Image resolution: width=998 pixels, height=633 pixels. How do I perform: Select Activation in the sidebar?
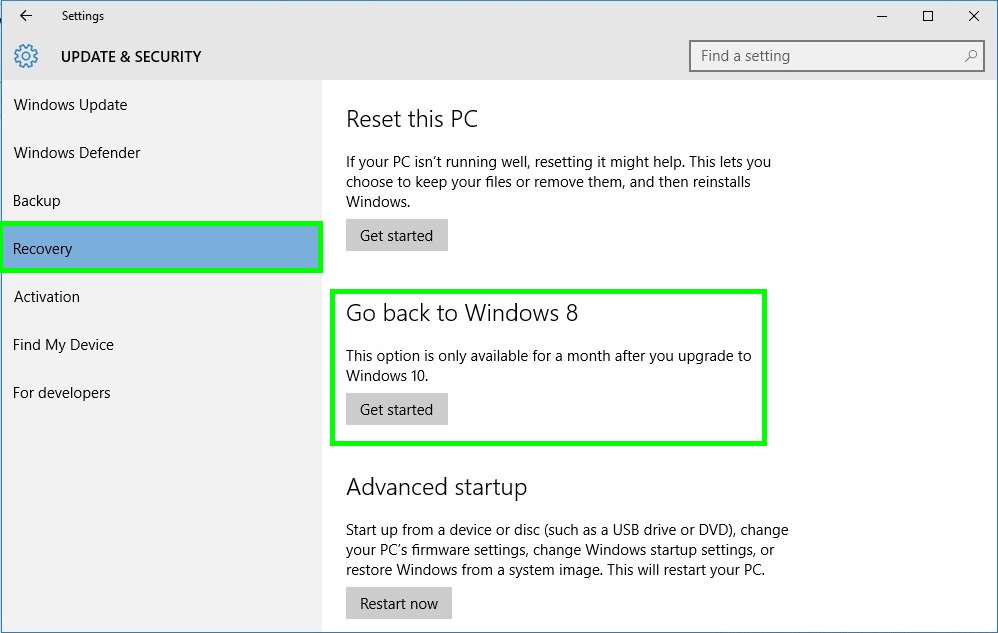tap(47, 296)
